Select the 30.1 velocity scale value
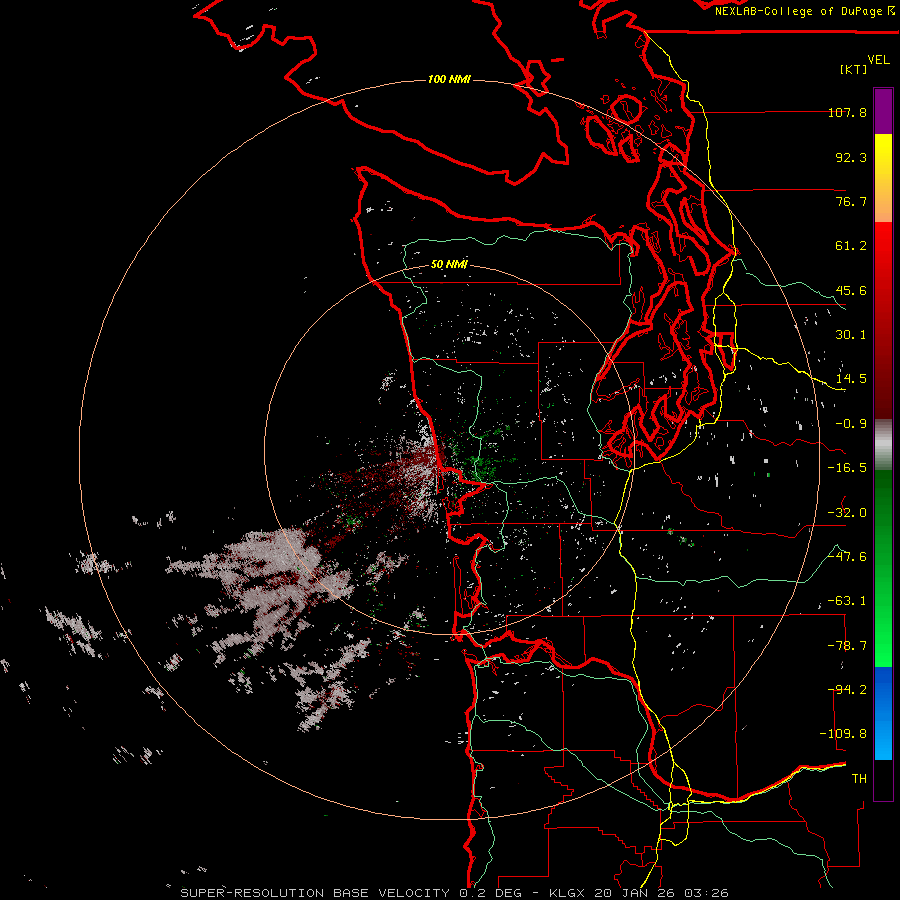This screenshot has width=900, height=900. (851, 335)
